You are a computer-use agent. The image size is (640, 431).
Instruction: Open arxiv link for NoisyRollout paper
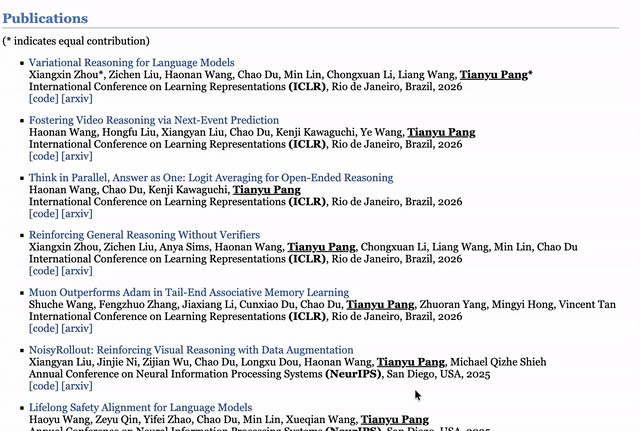pos(77,386)
